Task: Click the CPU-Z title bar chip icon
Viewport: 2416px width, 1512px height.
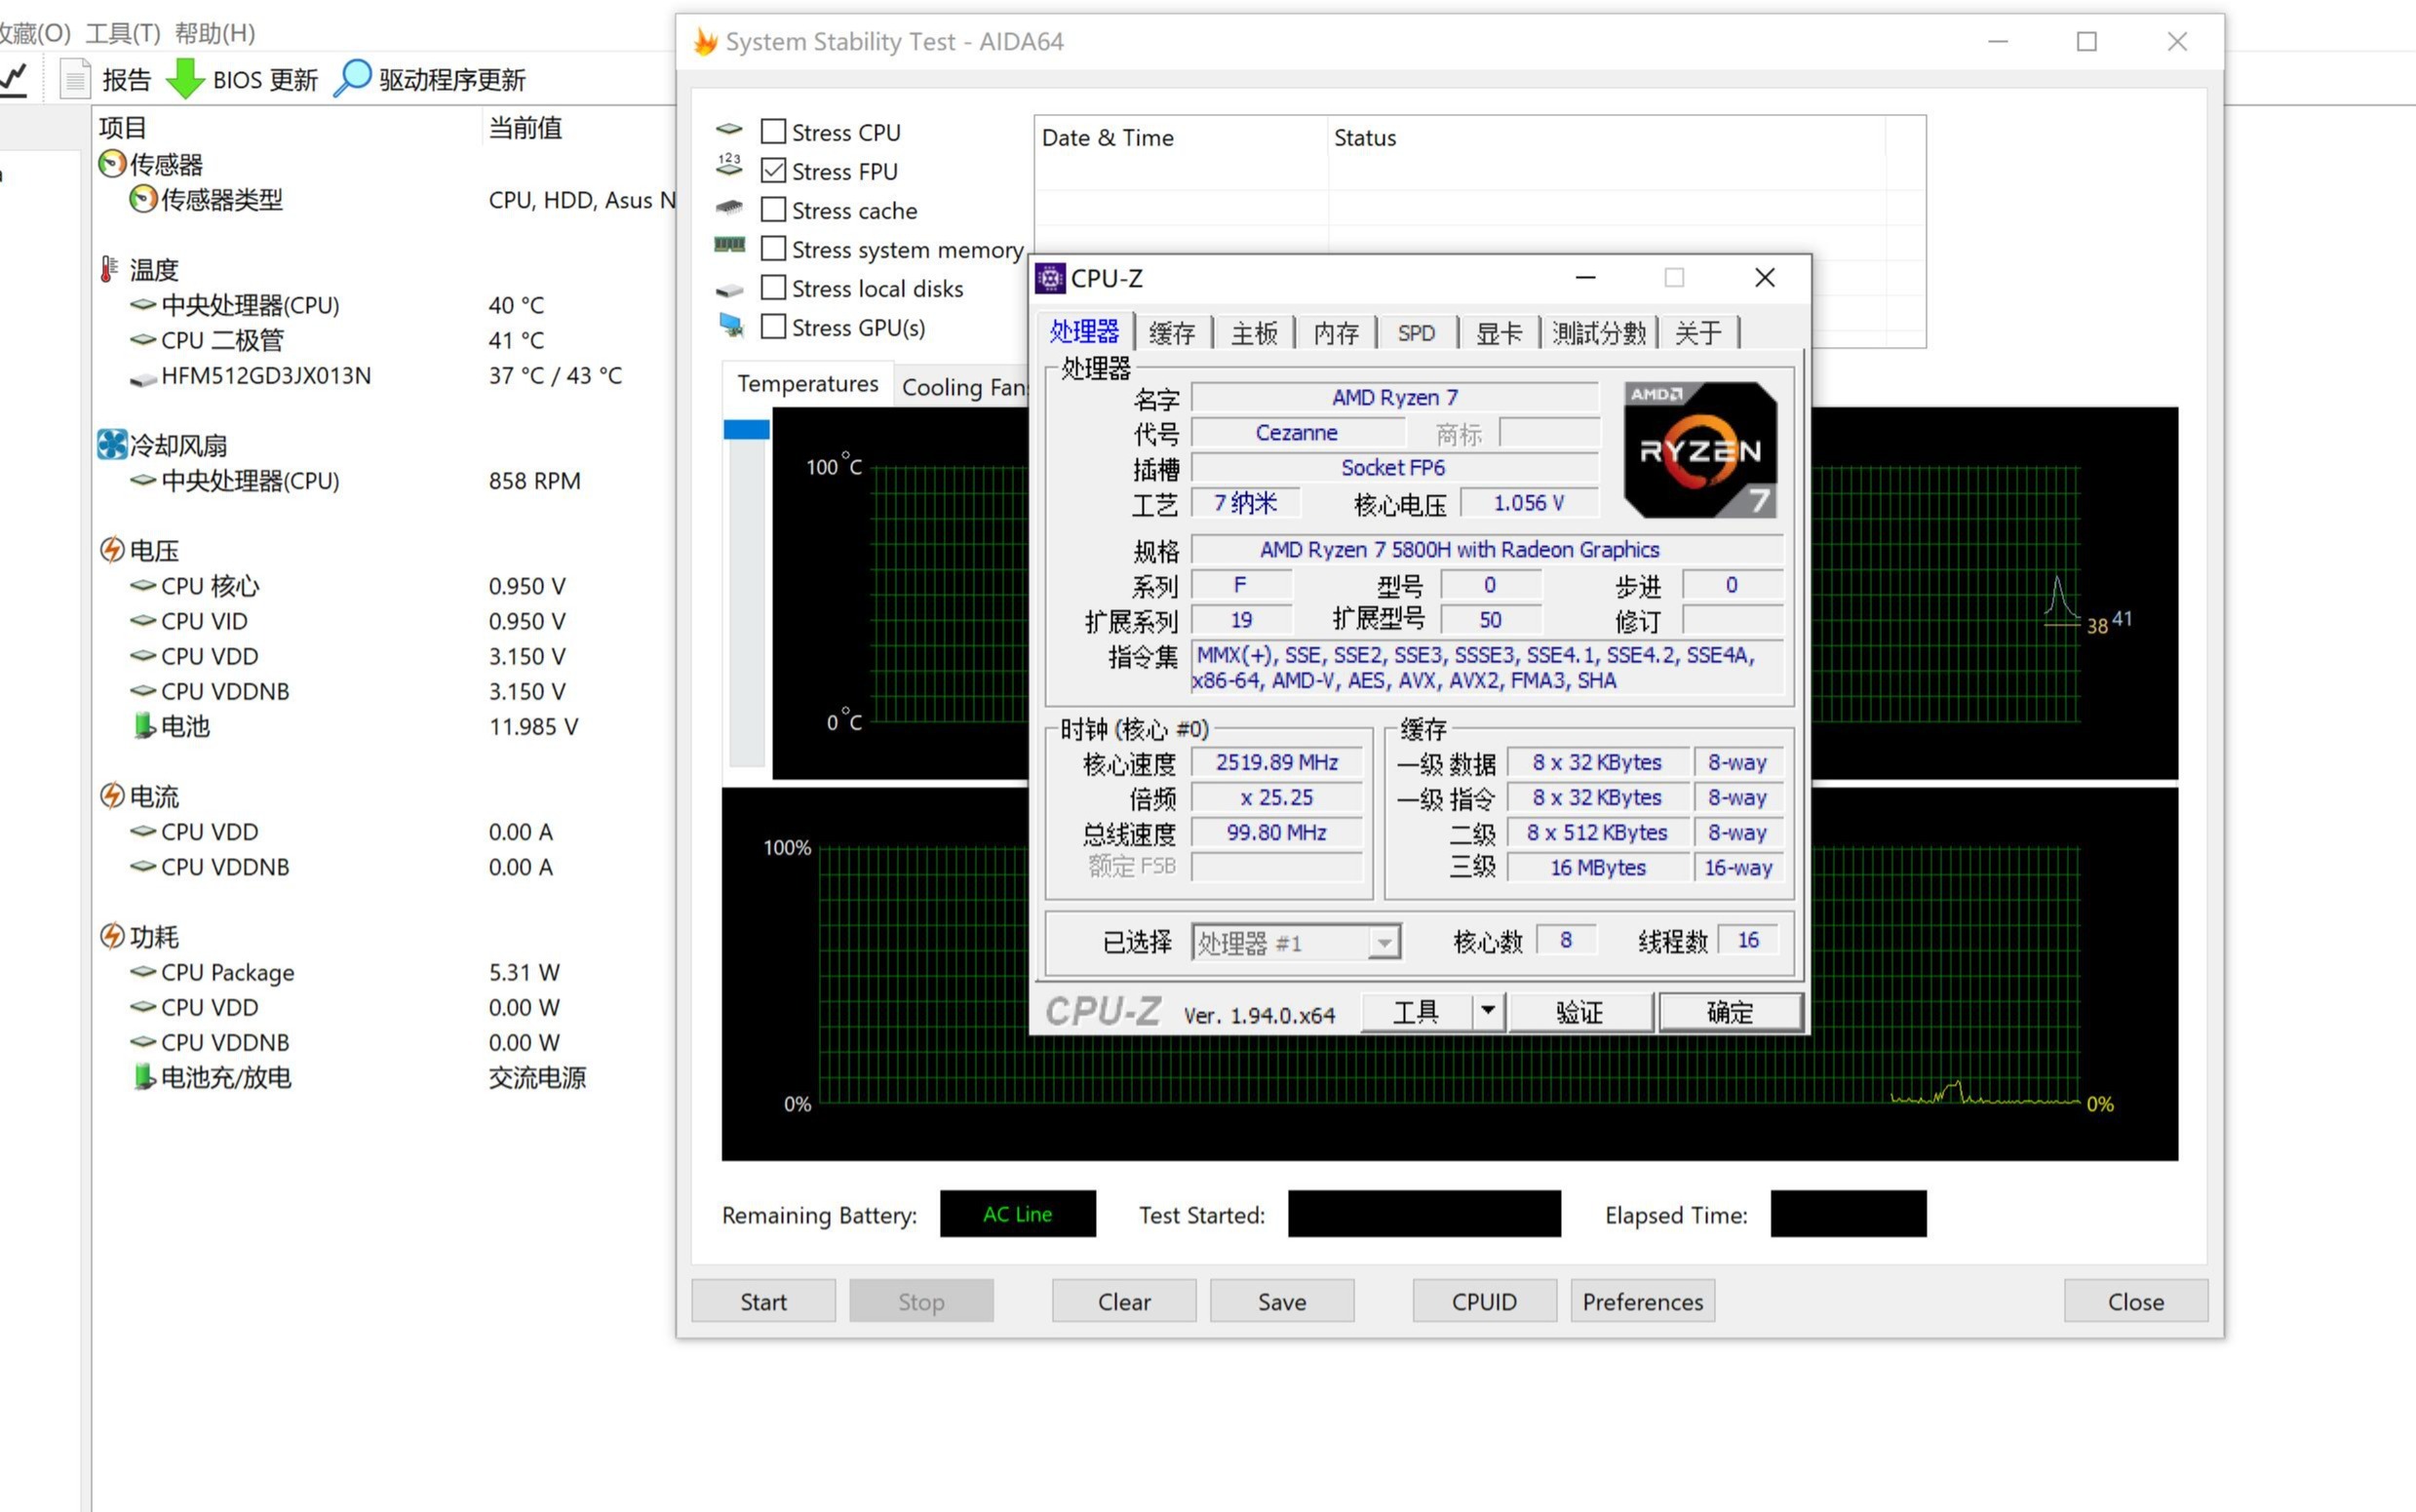Action: click(x=1050, y=278)
